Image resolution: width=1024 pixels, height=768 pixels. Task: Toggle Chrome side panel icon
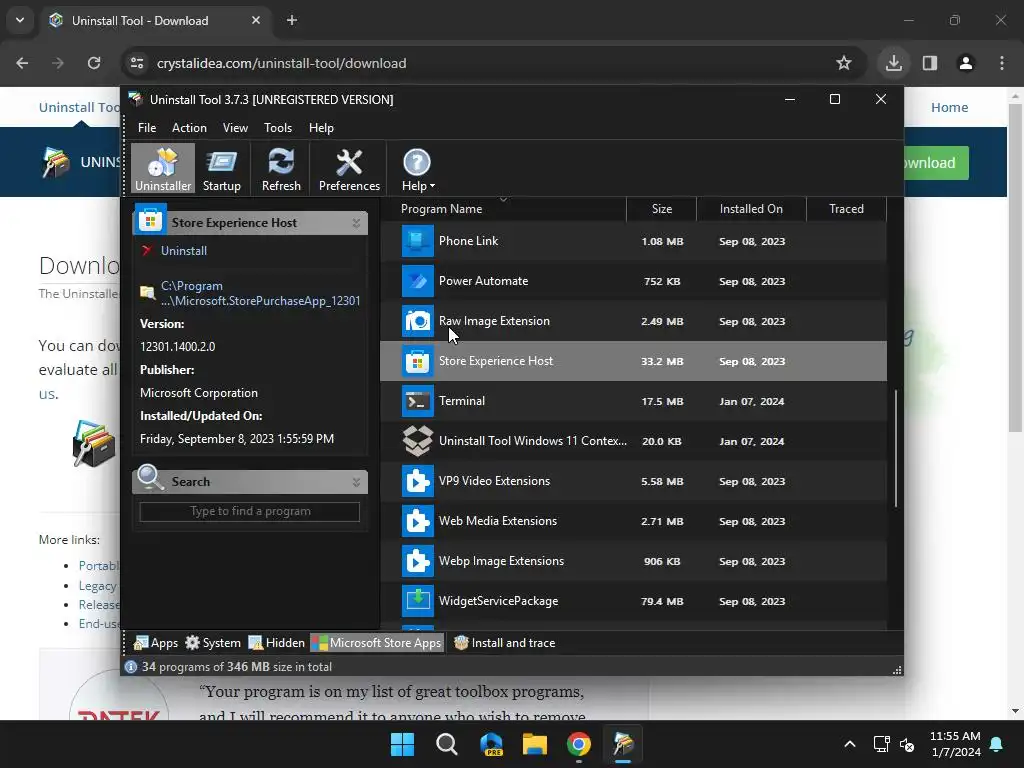[x=929, y=63]
